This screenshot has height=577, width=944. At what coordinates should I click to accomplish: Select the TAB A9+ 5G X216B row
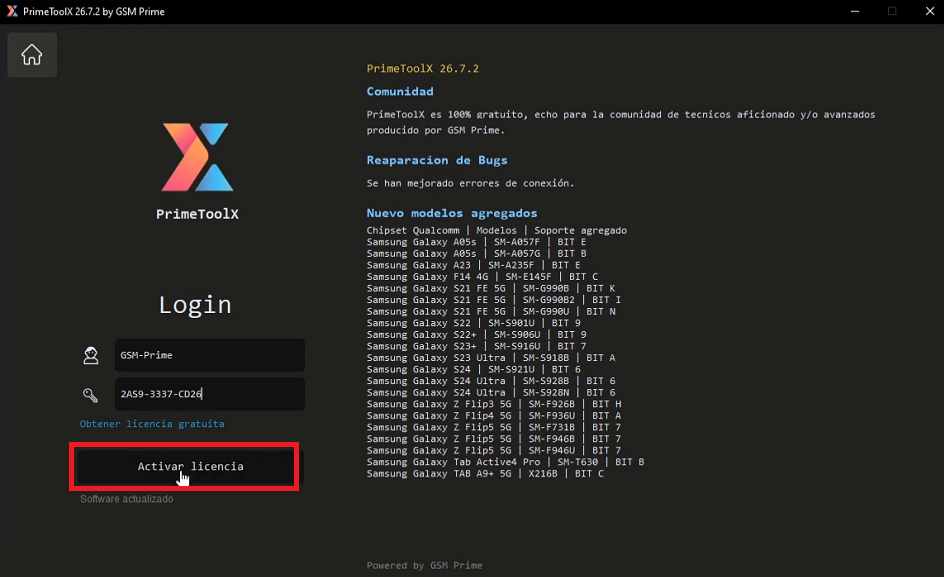click(485, 473)
